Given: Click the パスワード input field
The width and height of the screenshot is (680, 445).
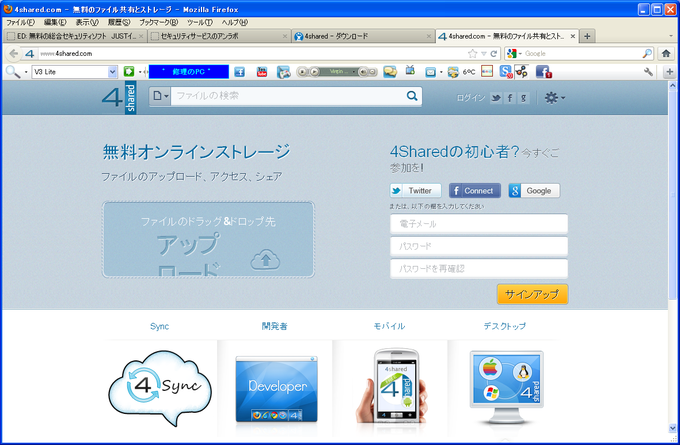Looking at the screenshot, I should click(479, 246).
